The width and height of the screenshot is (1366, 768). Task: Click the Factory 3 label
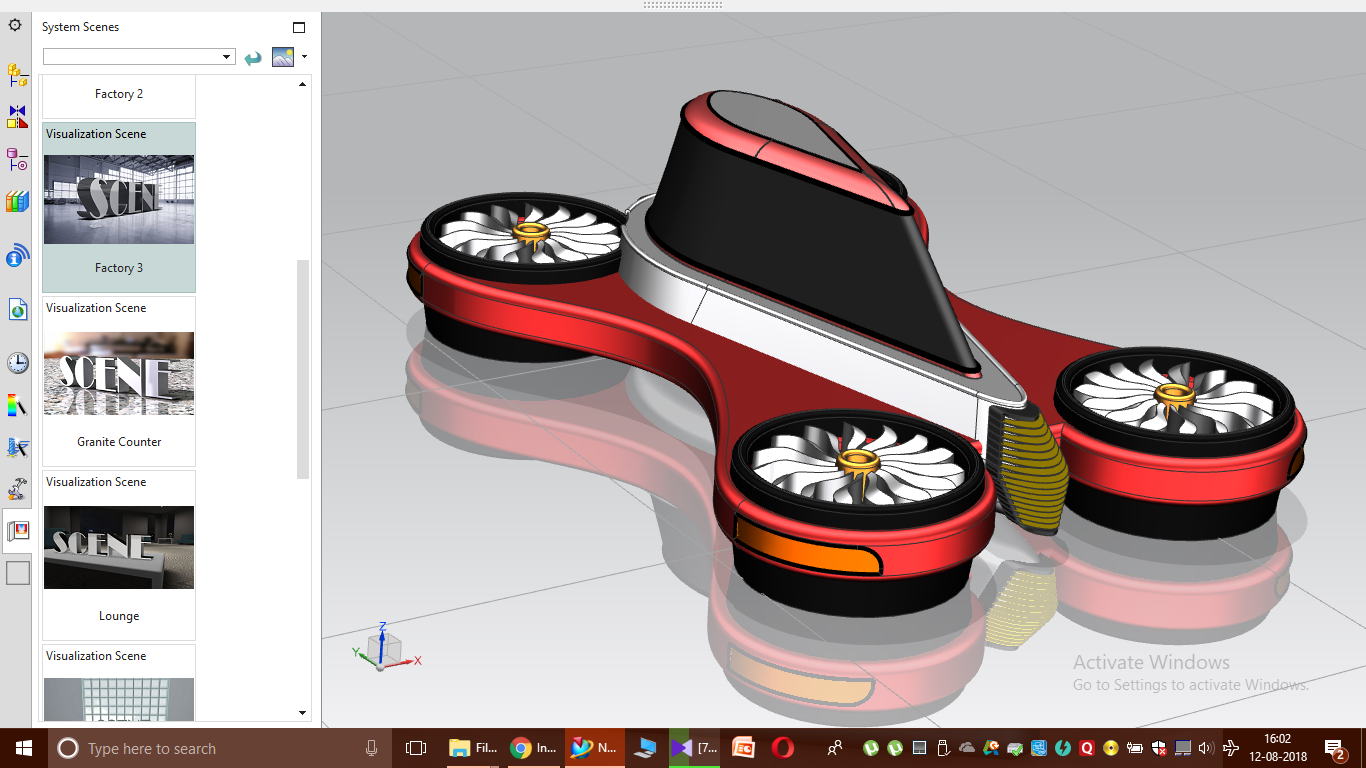(x=119, y=268)
